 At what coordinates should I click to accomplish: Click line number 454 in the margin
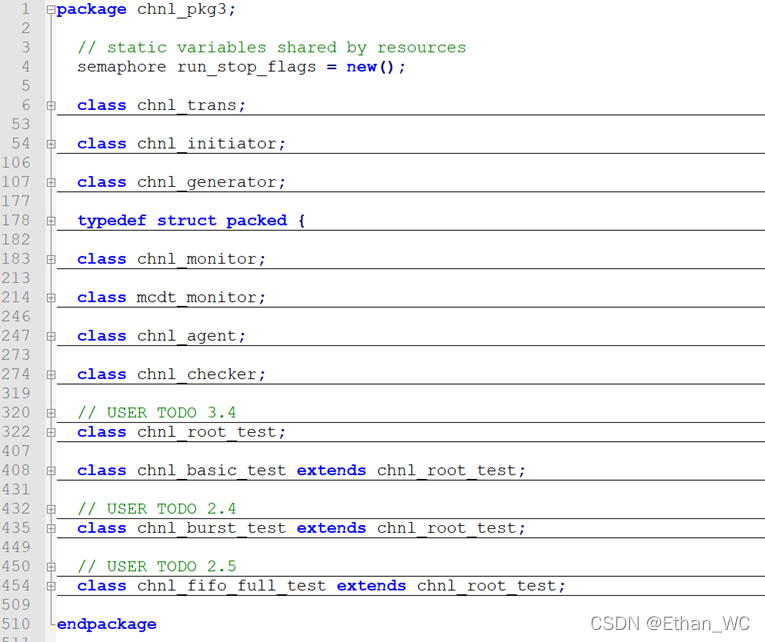click(x=16, y=585)
